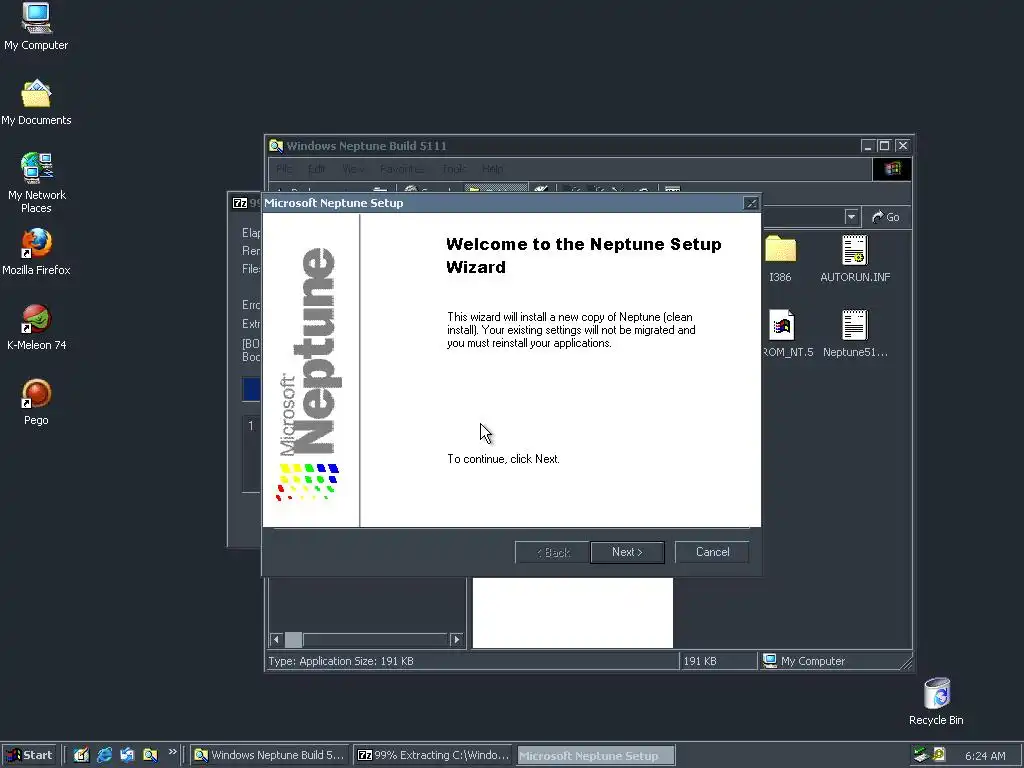
Task: Launch K-Meleon 74 browser shortcut
Action: 36,327
